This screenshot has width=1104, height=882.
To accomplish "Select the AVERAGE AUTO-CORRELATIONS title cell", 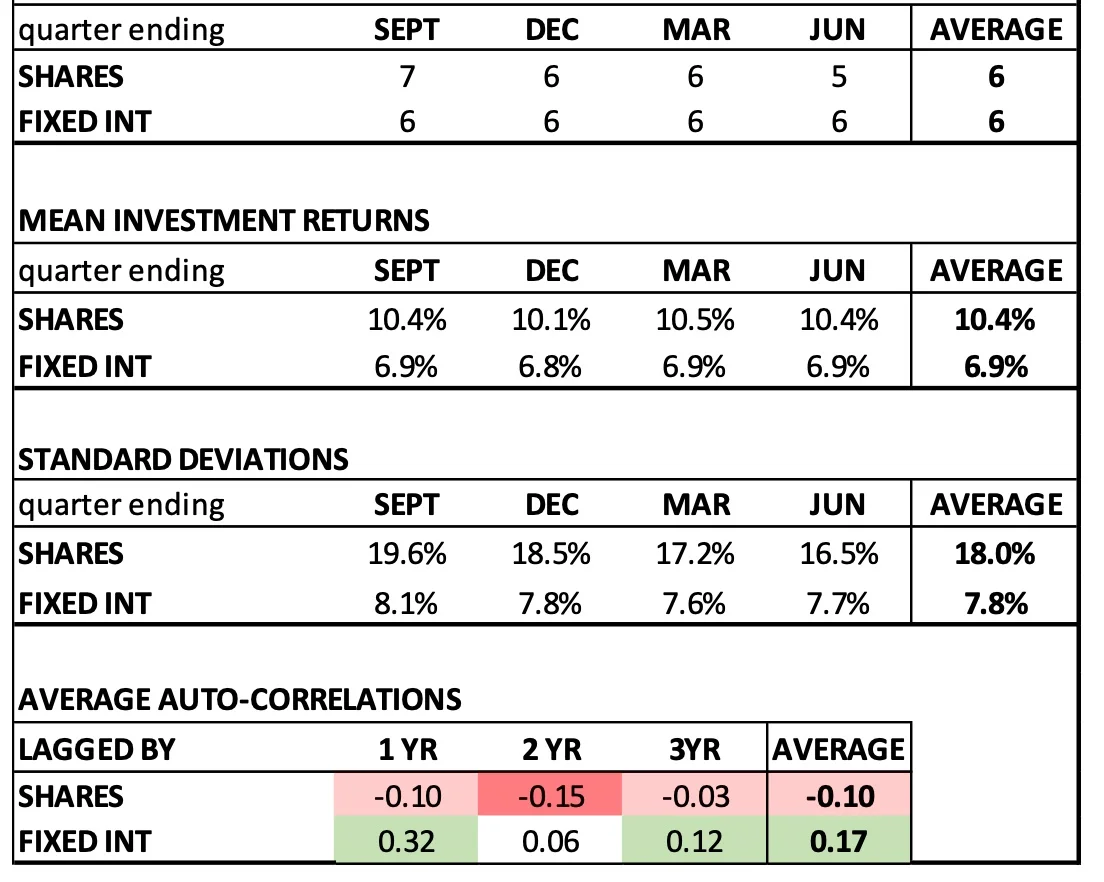I will point(240,697).
